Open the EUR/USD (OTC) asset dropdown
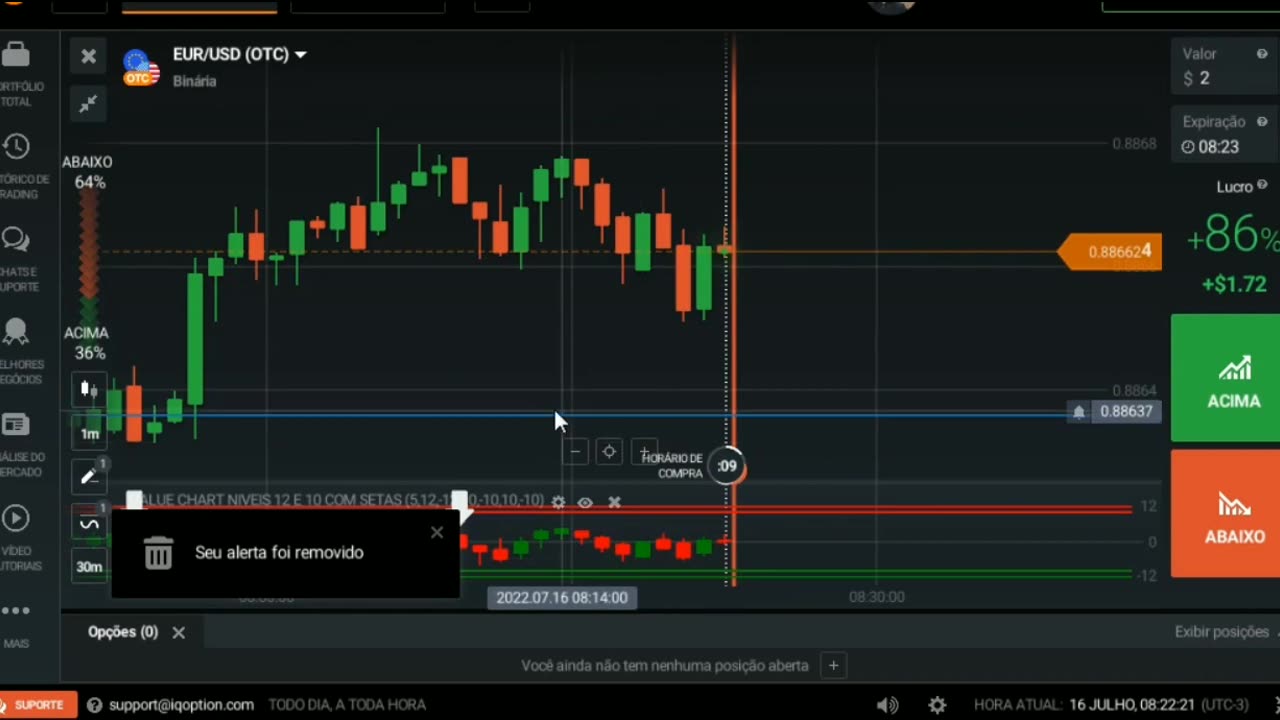Image resolution: width=1280 pixels, height=720 pixels. click(240, 54)
